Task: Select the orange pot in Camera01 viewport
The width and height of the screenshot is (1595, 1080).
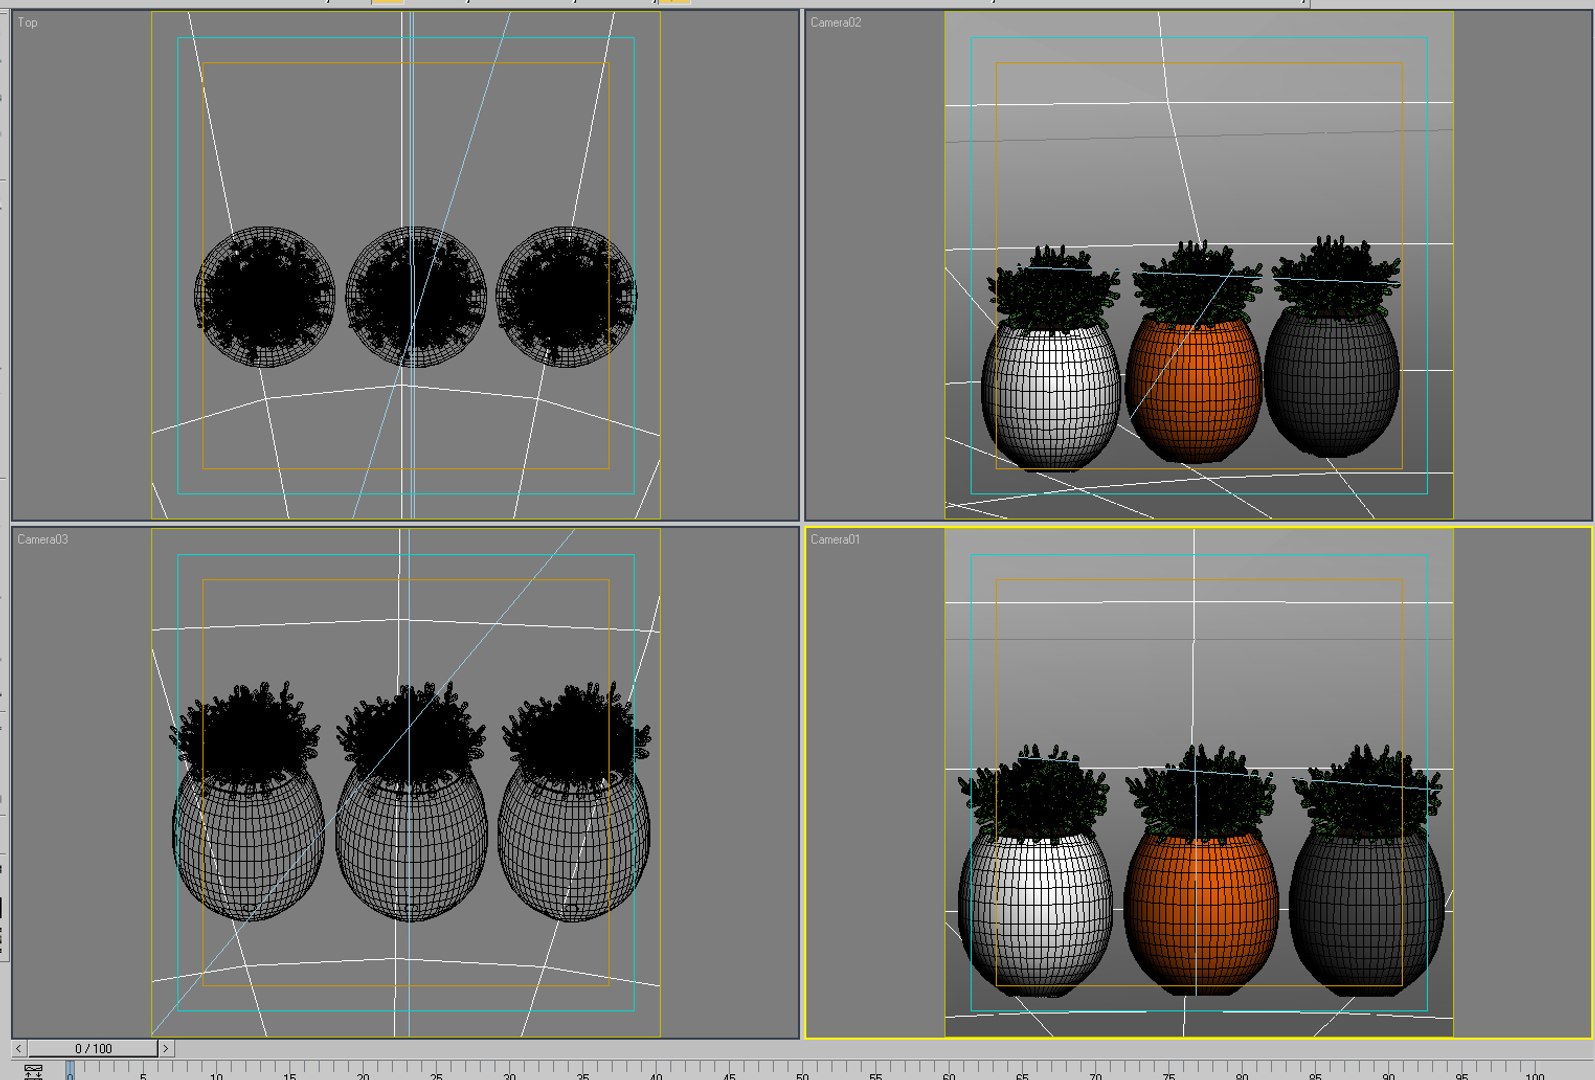Action: [x=1201, y=915]
